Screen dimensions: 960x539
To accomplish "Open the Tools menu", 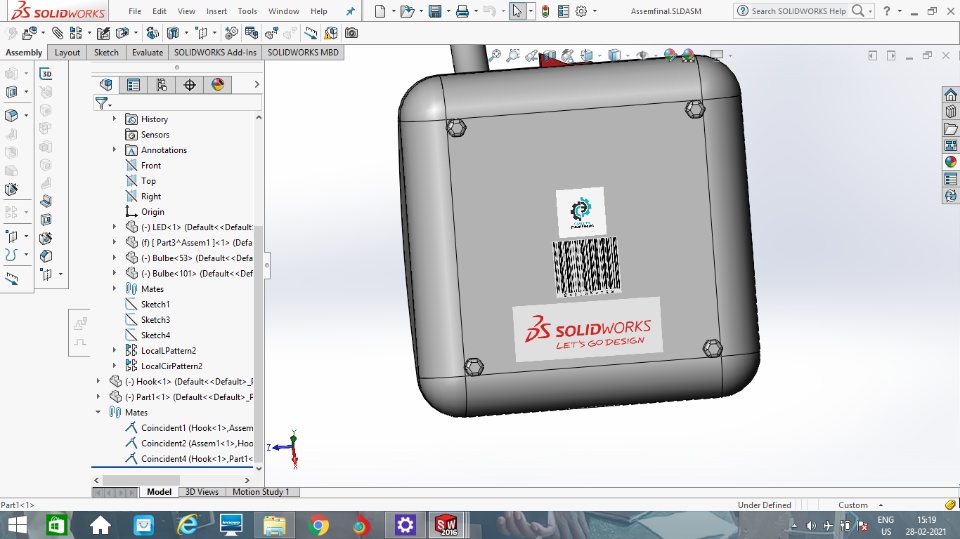I will [247, 11].
